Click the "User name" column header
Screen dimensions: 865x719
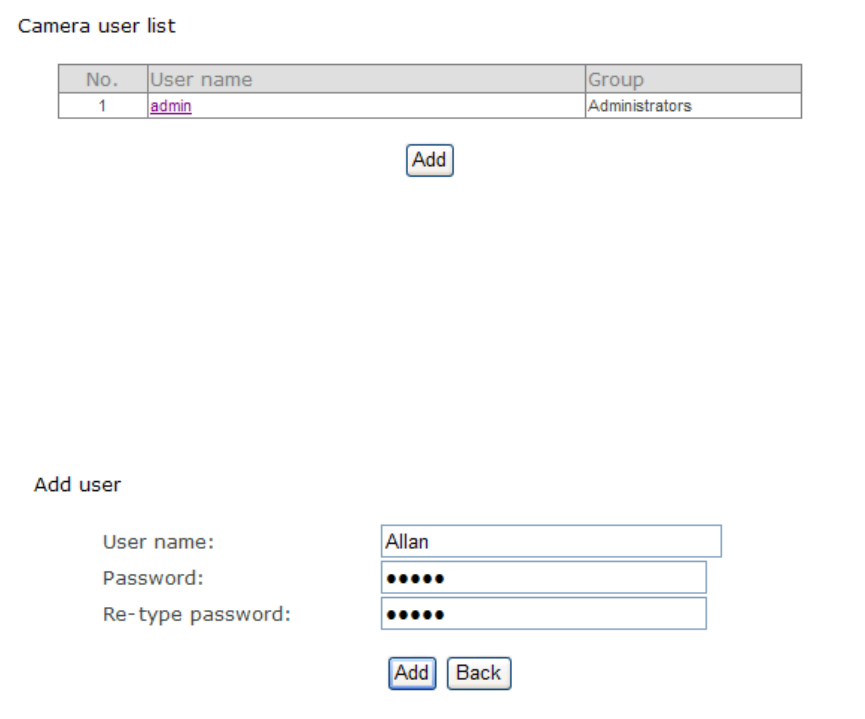click(201, 79)
